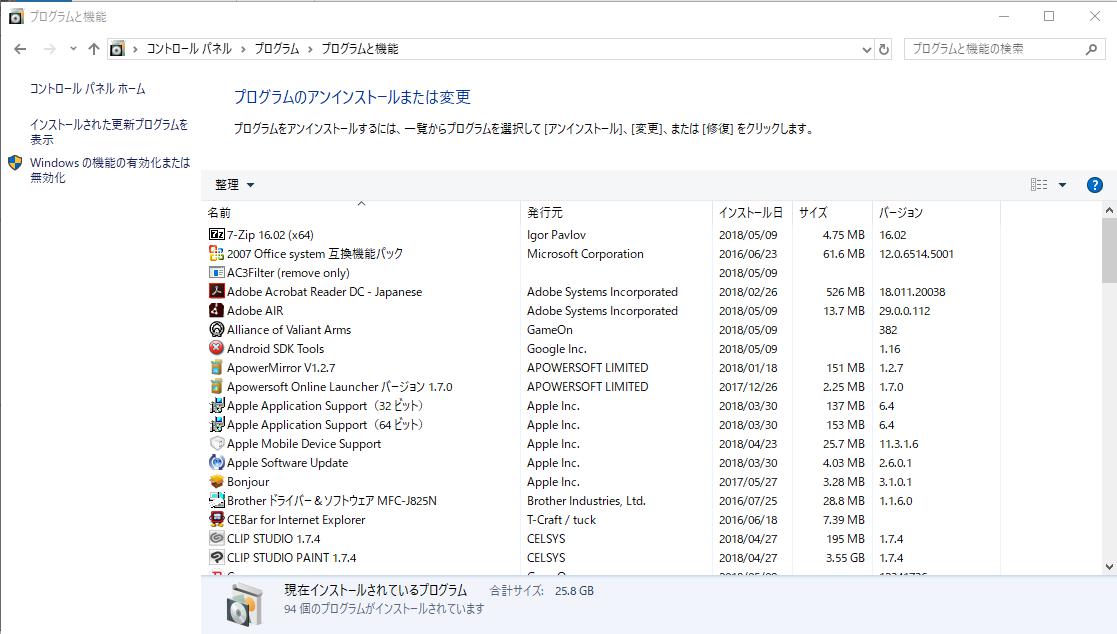
Task: Click the Apple Software Update icon
Action: [217, 462]
